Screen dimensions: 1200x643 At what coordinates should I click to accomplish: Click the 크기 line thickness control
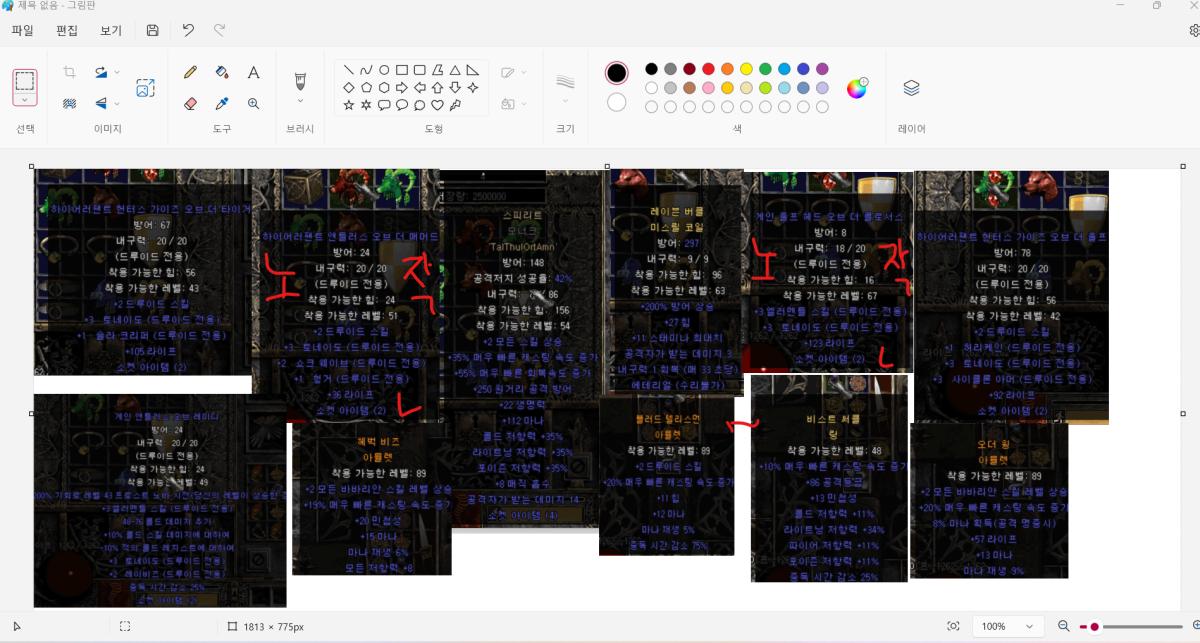coord(563,80)
